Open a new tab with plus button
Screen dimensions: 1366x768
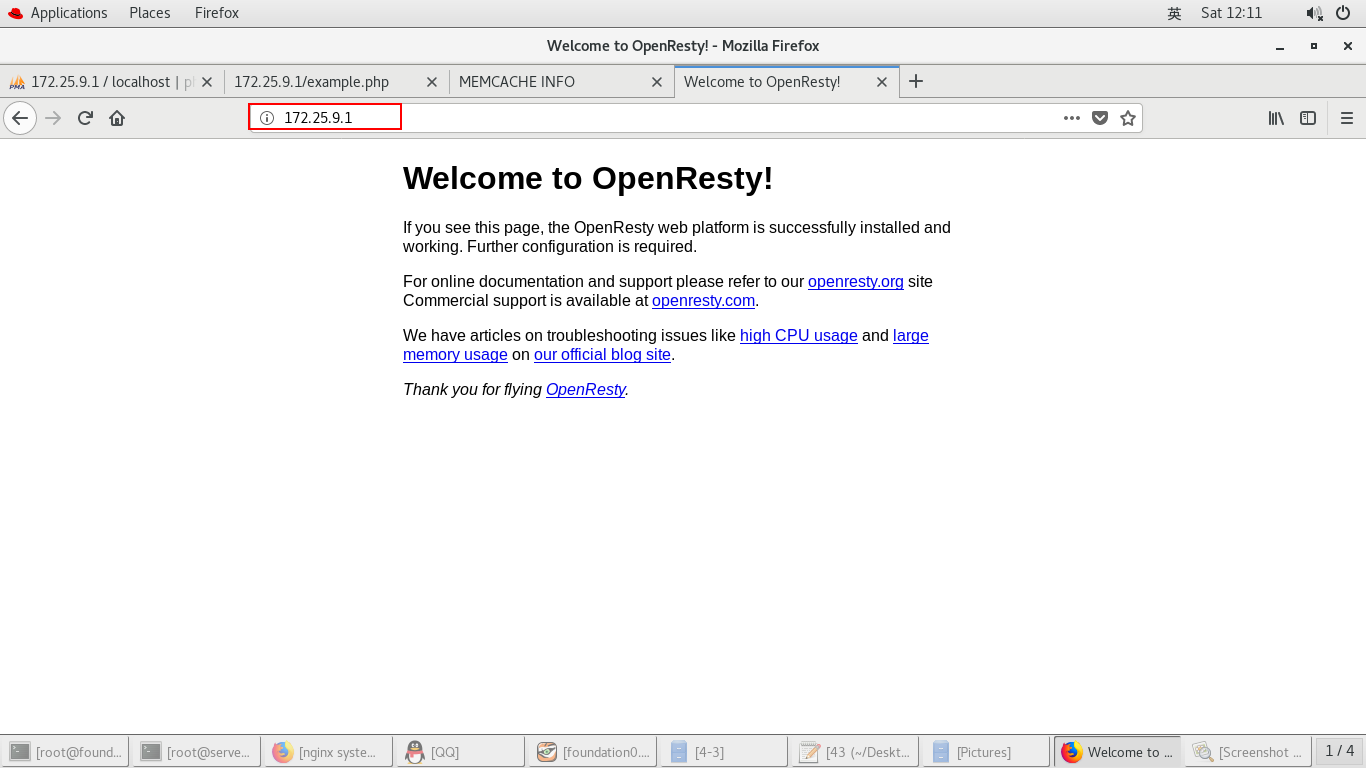[x=916, y=82]
